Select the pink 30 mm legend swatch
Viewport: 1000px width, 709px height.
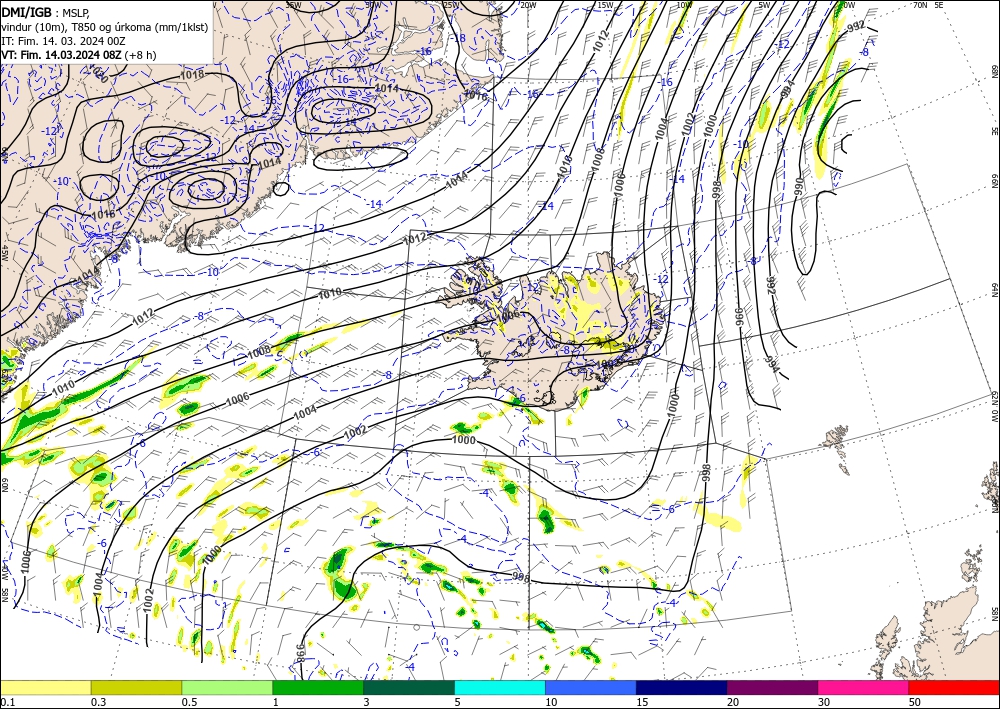pos(864,687)
